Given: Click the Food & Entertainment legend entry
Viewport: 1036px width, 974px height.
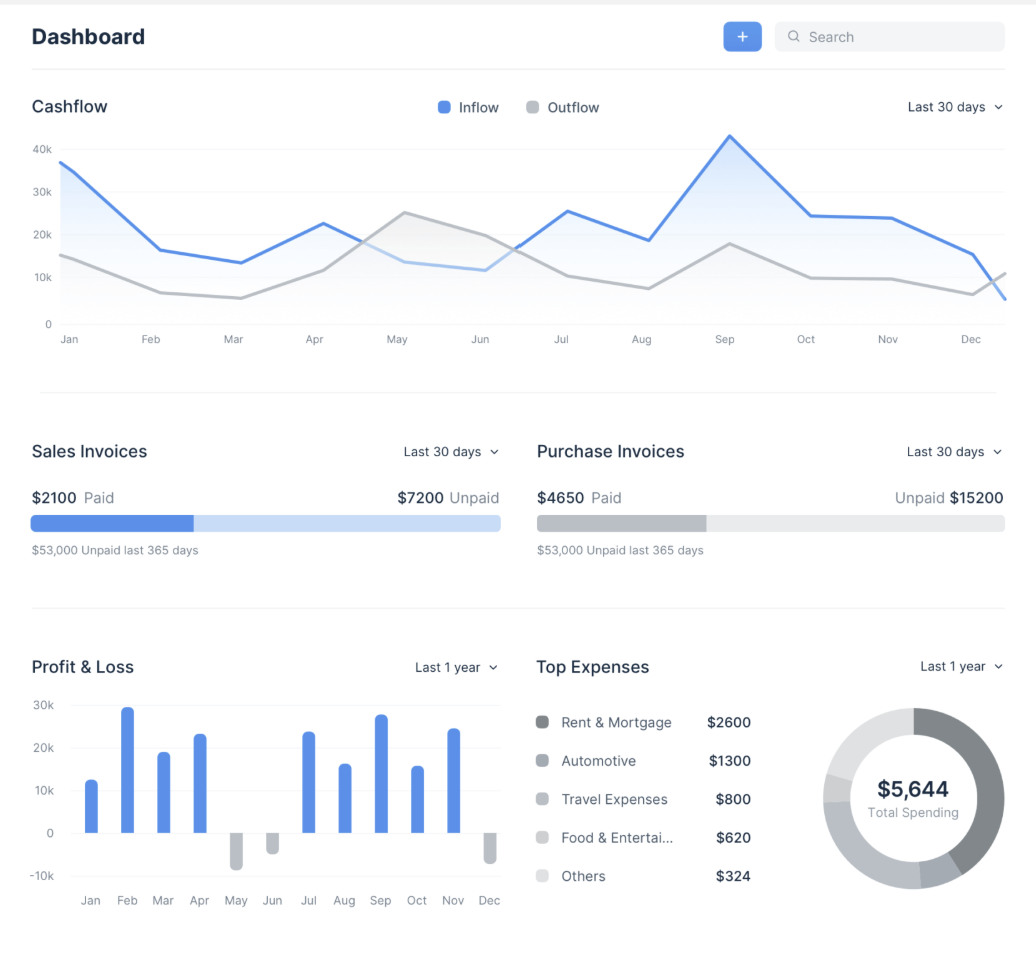Looking at the screenshot, I should (x=617, y=838).
